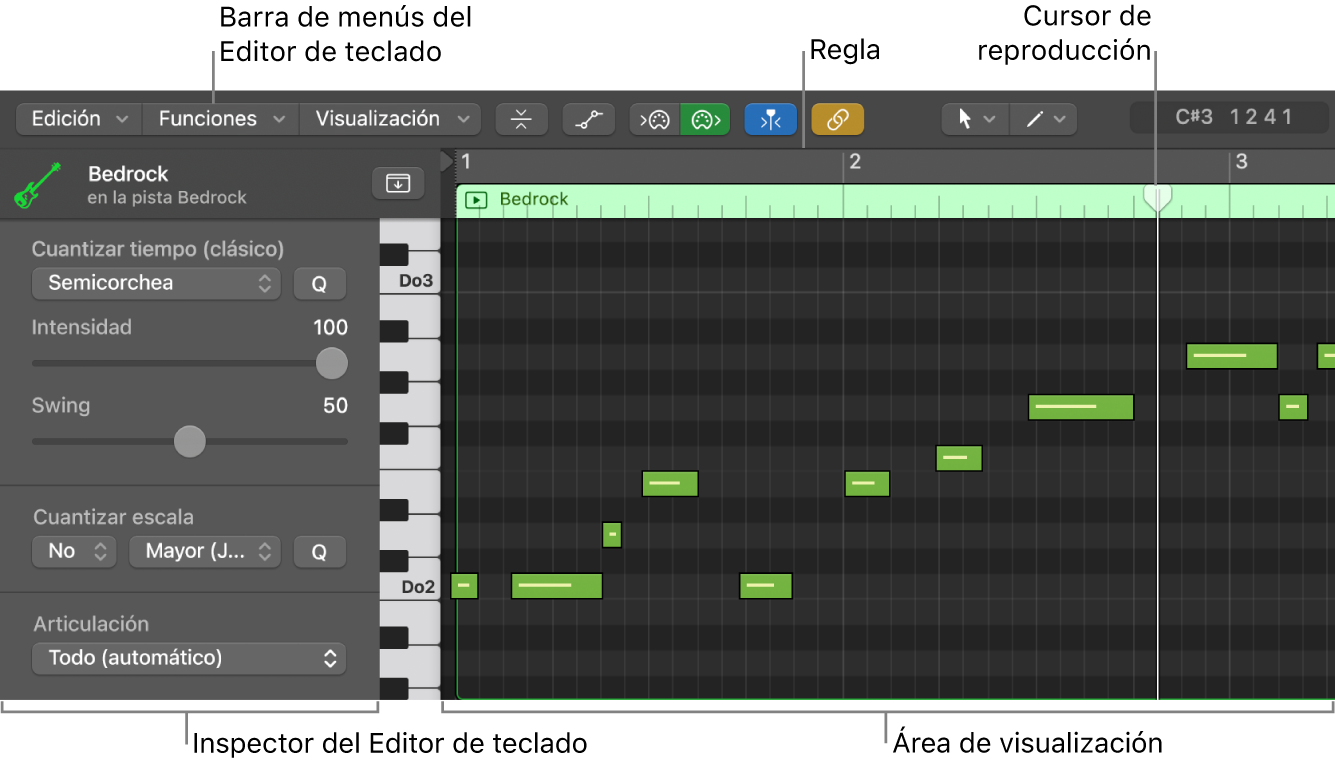Click the MIDI In piano icon

coord(653,118)
